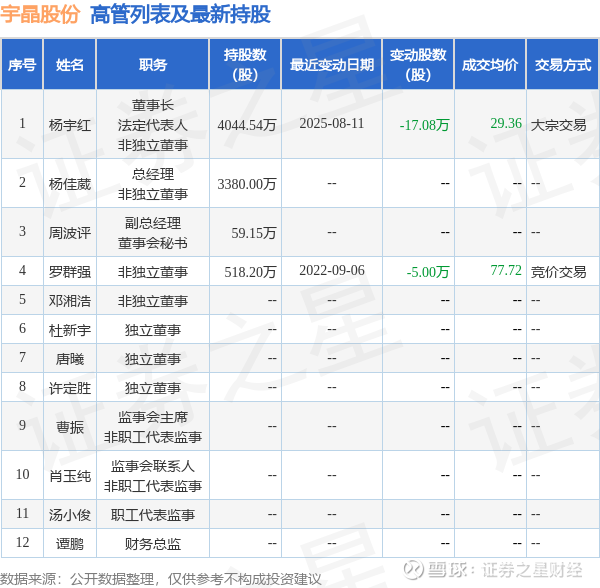Click the name 汤小俊
This screenshot has width=600, height=588.
(x=70, y=515)
